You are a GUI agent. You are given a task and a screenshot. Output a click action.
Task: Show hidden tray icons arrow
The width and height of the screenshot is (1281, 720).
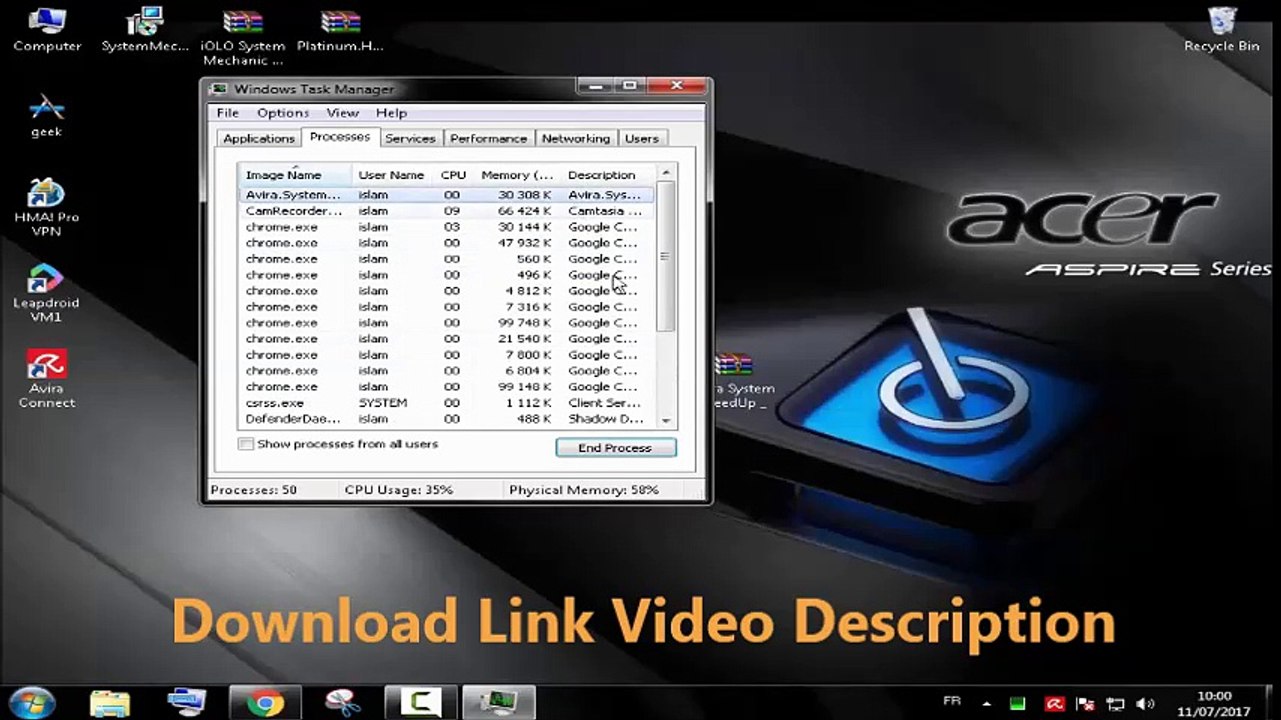[x=987, y=704]
